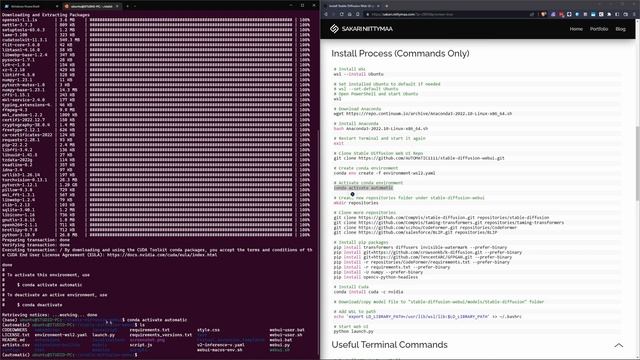Click environment-wsl2.yaml in the terminal listing

coord(60,335)
